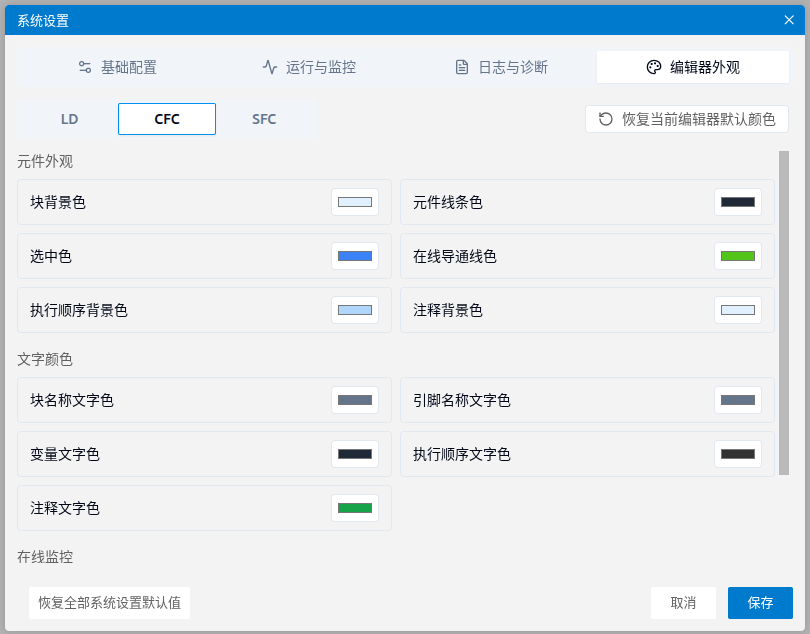Click the 执行顺序背景色 label
The width and height of the screenshot is (810, 634).
(x=79, y=310)
